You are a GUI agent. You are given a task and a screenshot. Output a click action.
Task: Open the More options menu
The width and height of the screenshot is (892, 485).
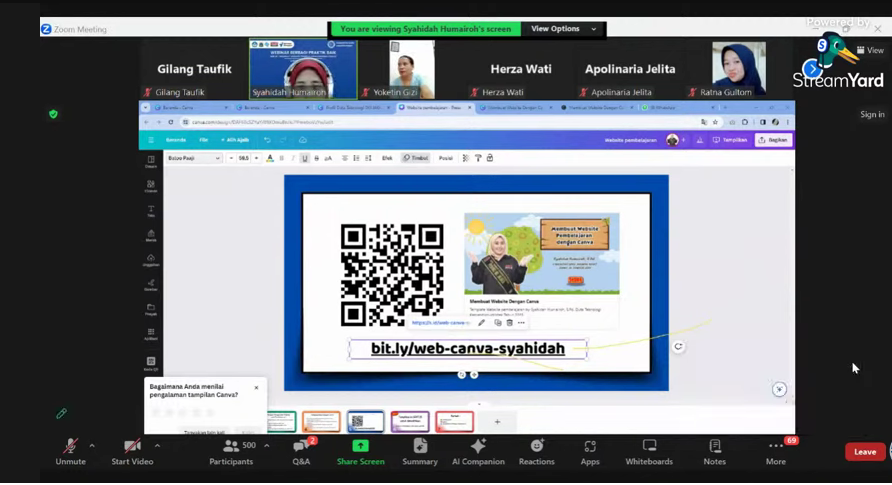(x=776, y=452)
